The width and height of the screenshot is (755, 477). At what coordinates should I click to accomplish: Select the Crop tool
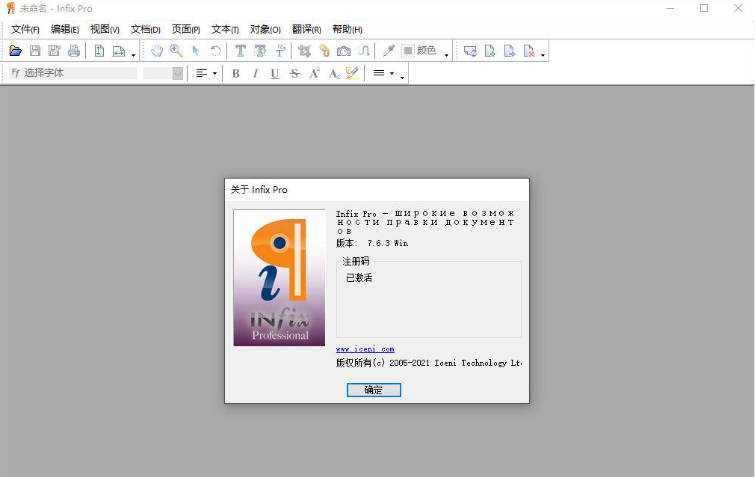[304, 51]
